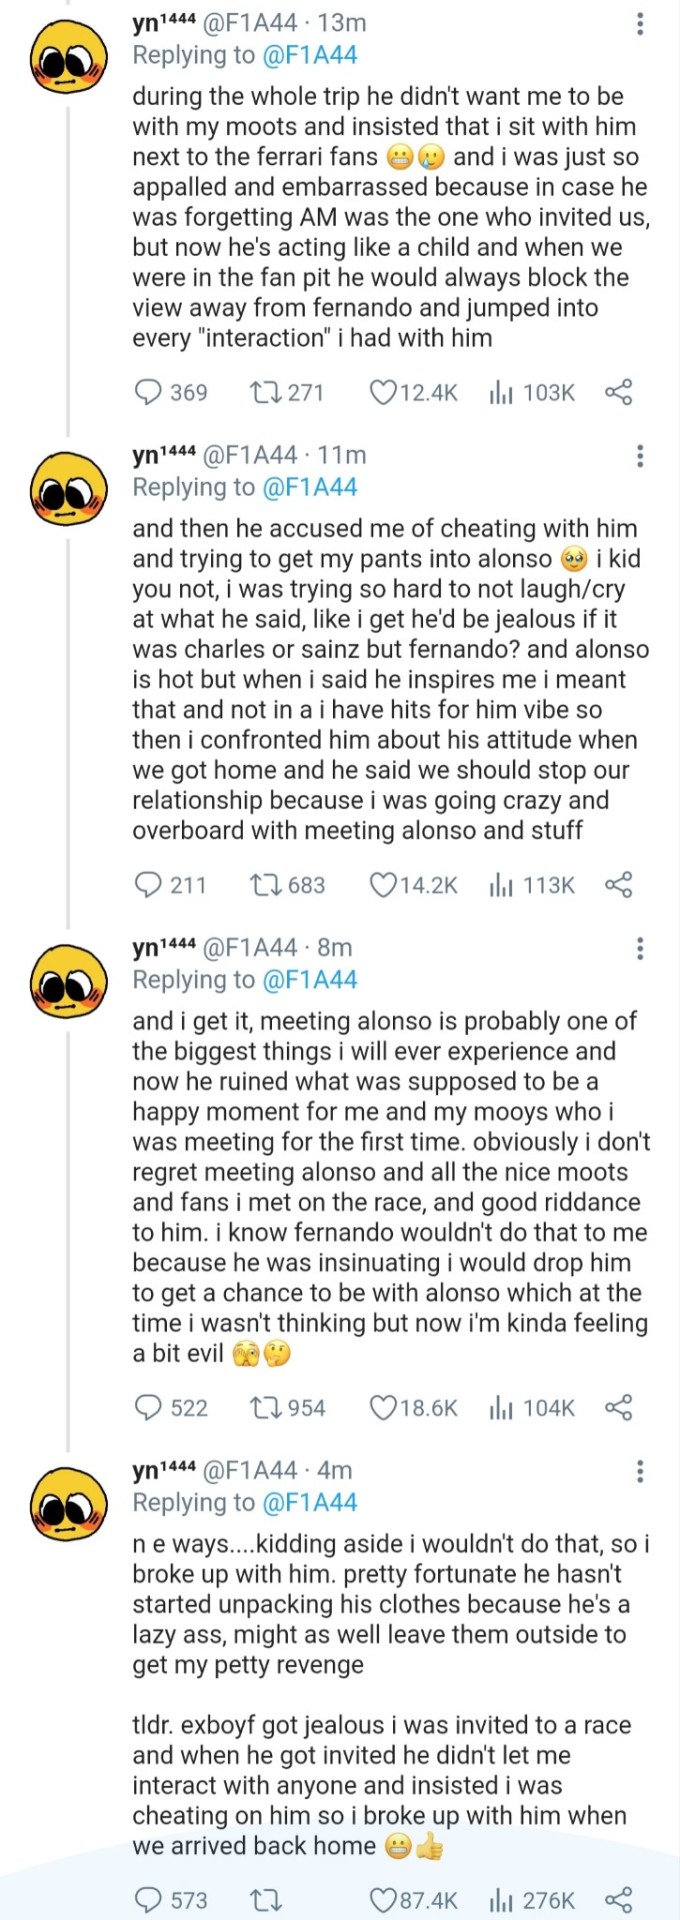Open yn1444 profile name on 8m tweet
Viewport: 680px width, 1920px height.
coord(164,947)
